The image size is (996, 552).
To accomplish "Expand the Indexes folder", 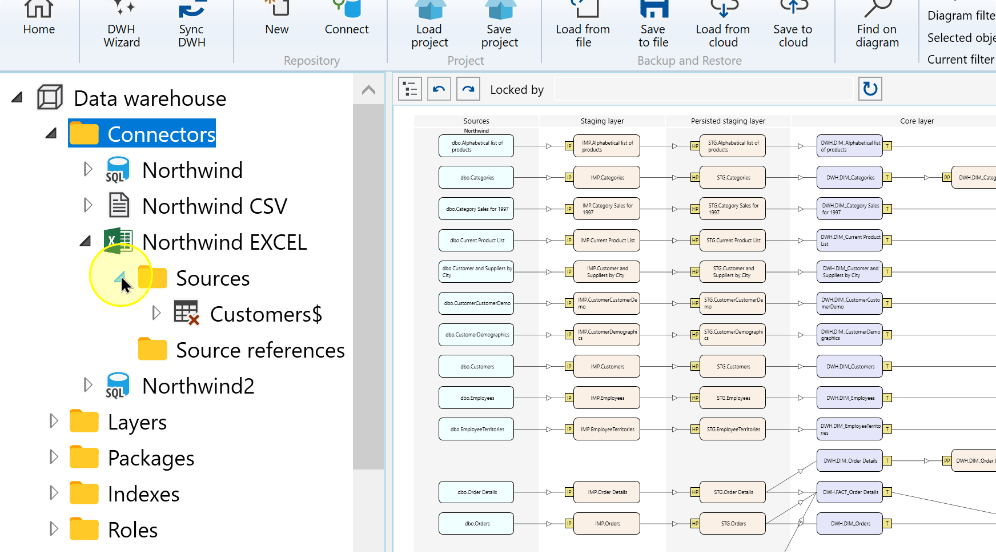I will pos(53,493).
